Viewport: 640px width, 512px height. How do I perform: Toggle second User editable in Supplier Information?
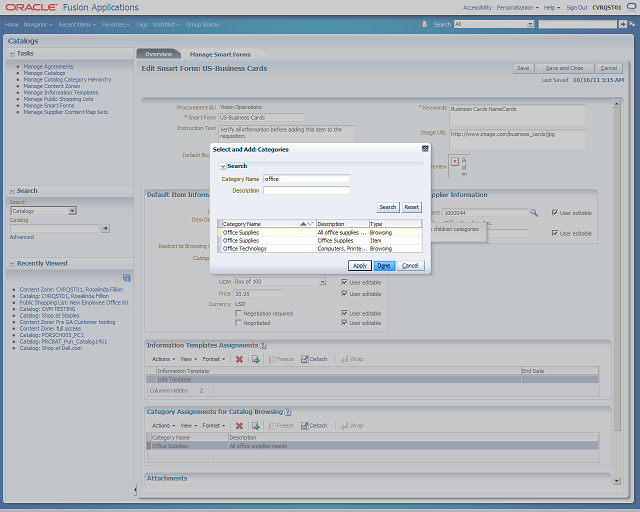(554, 233)
